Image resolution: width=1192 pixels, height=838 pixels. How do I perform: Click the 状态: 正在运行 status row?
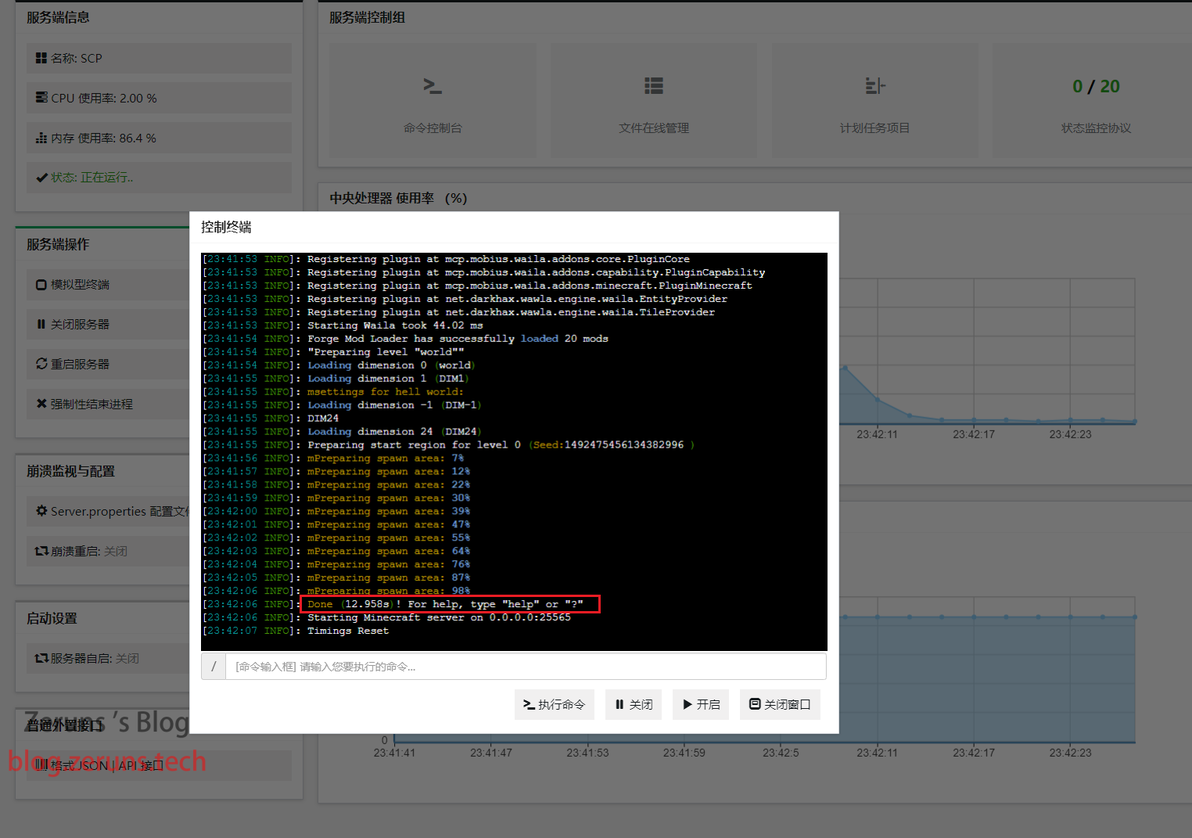tap(159, 177)
